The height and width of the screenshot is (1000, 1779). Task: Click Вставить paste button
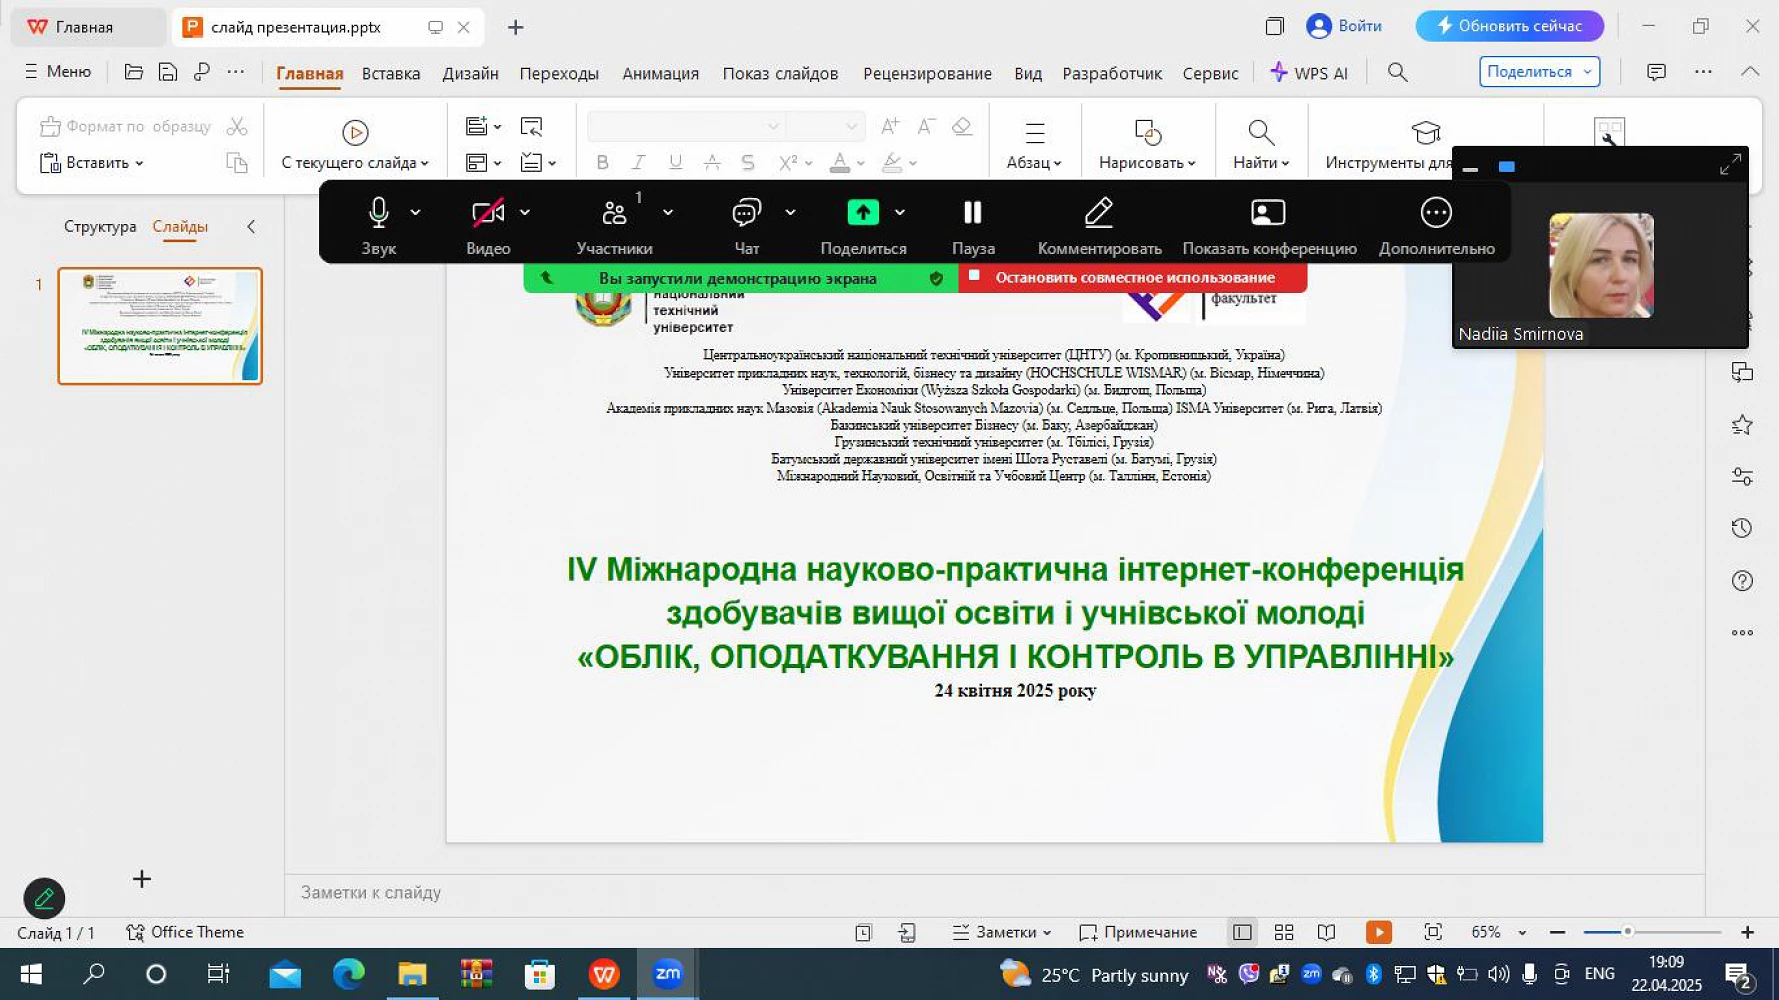point(90,162)
